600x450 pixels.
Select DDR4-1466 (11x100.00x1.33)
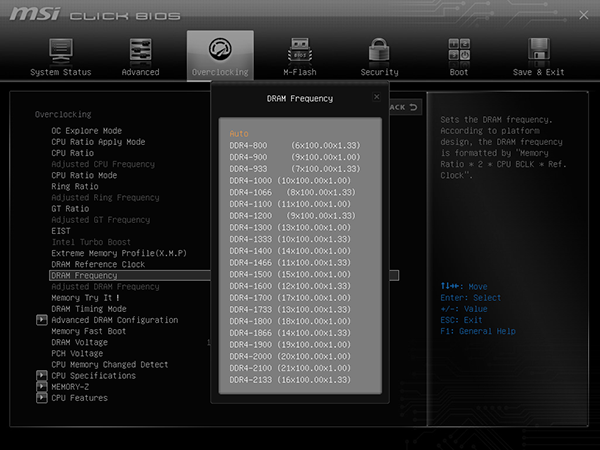pos(290,262)
